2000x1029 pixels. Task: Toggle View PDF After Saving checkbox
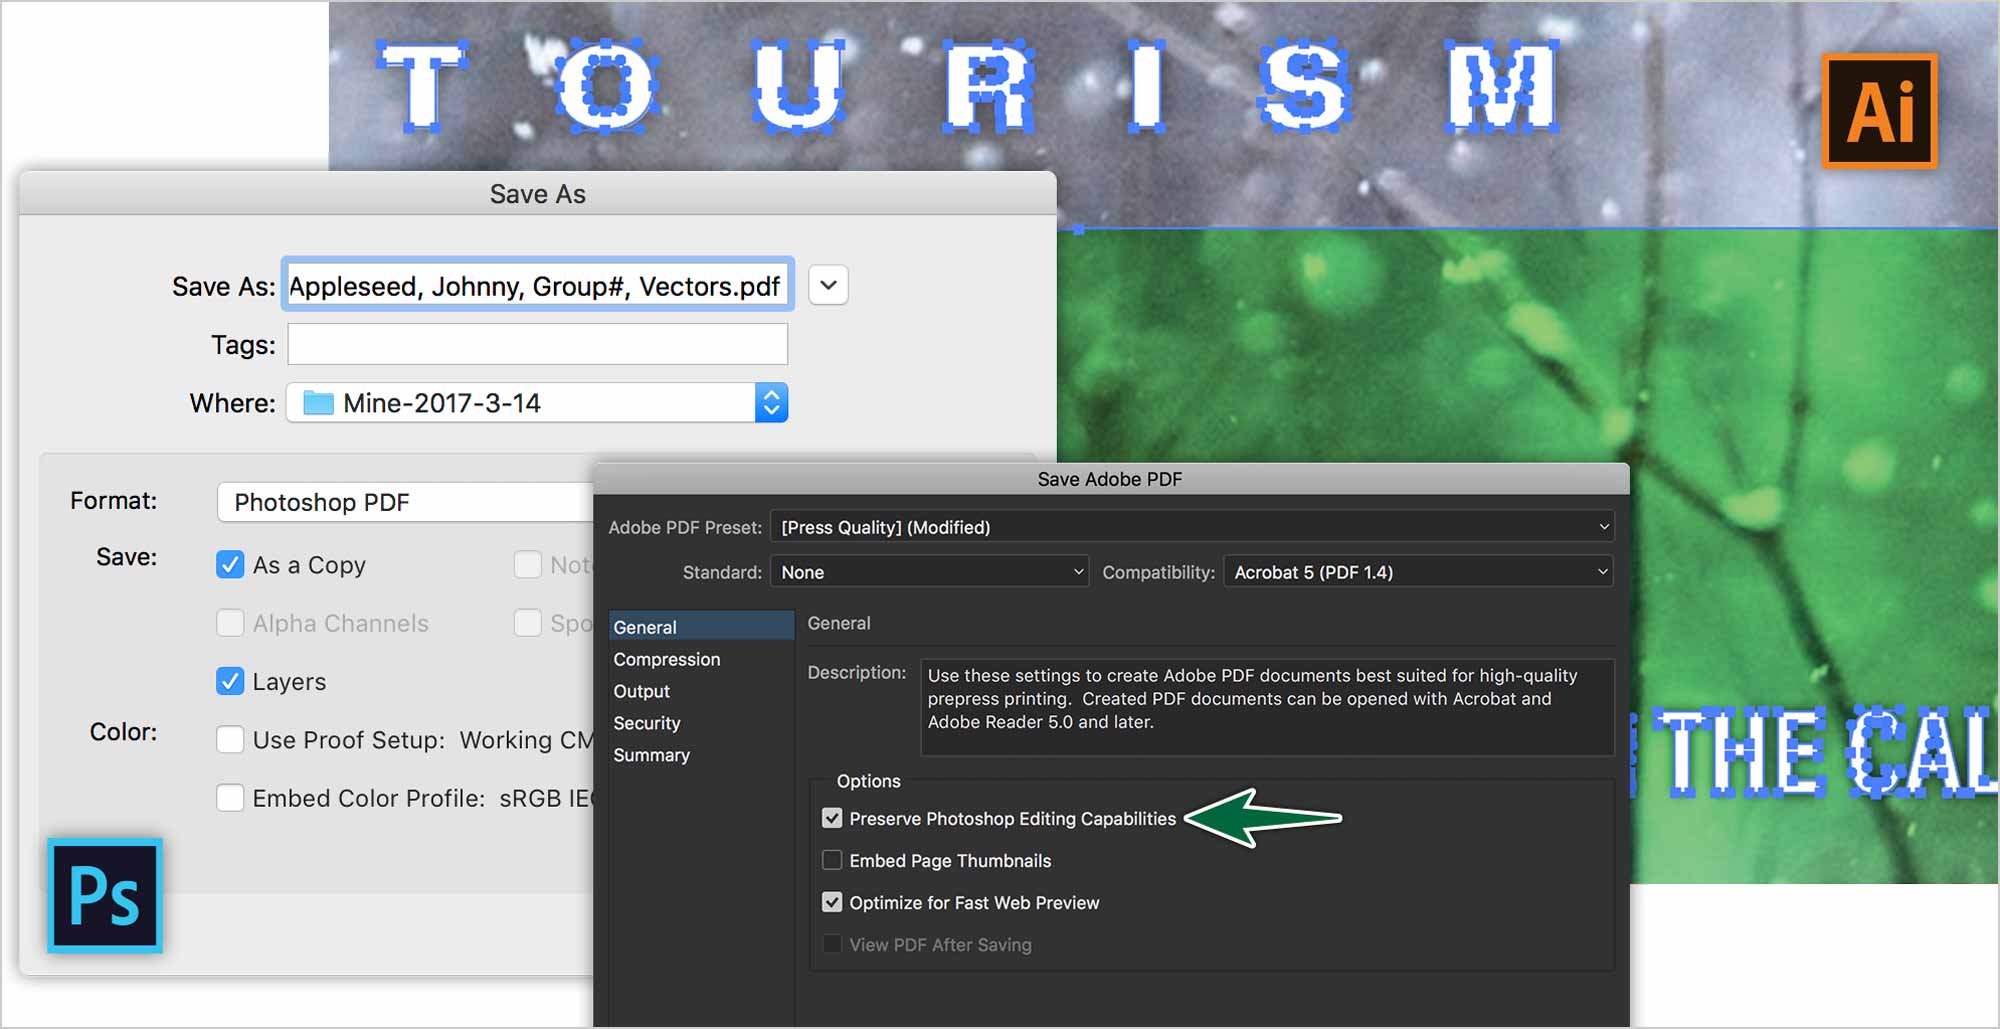(832, 944)
